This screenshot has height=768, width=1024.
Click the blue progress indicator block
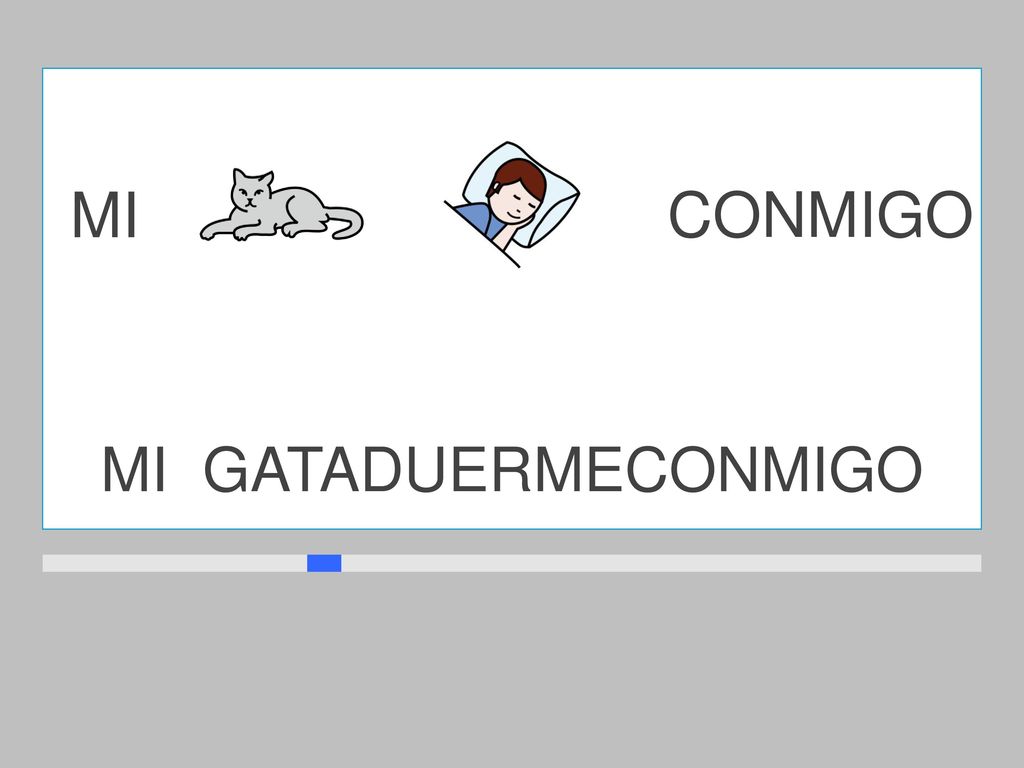tap(324, 563)
